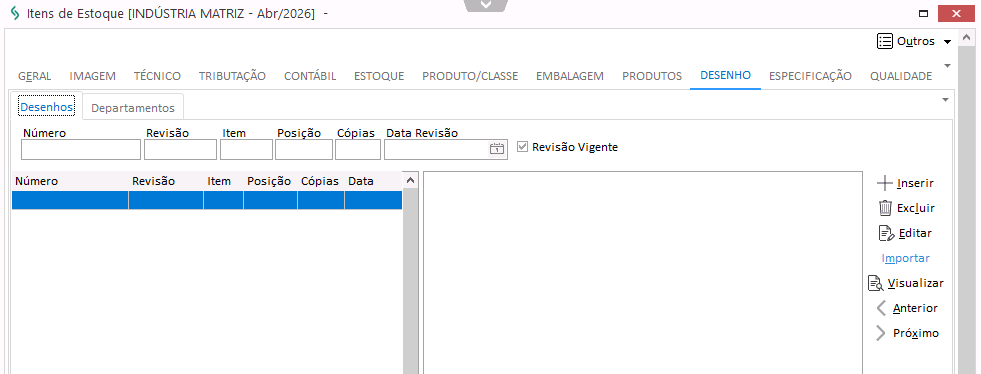
Task: Click the Revisão column header in grid
Action: click(166, 181)
